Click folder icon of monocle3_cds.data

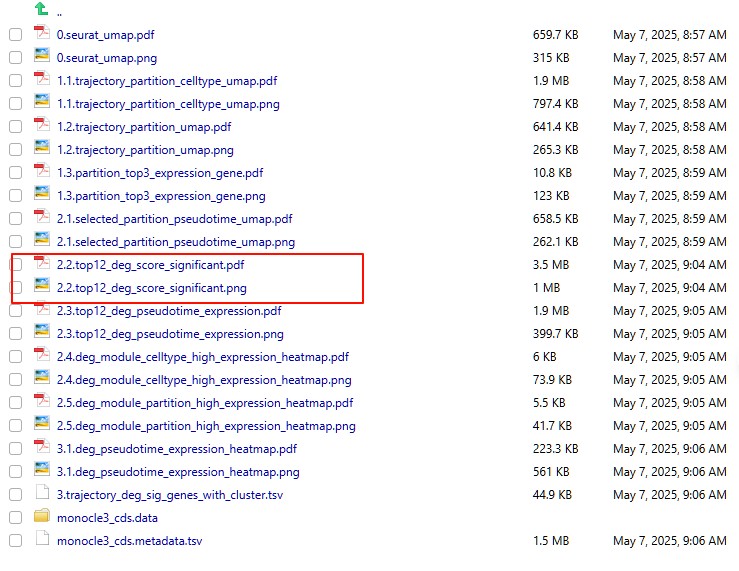pos(42,516)
